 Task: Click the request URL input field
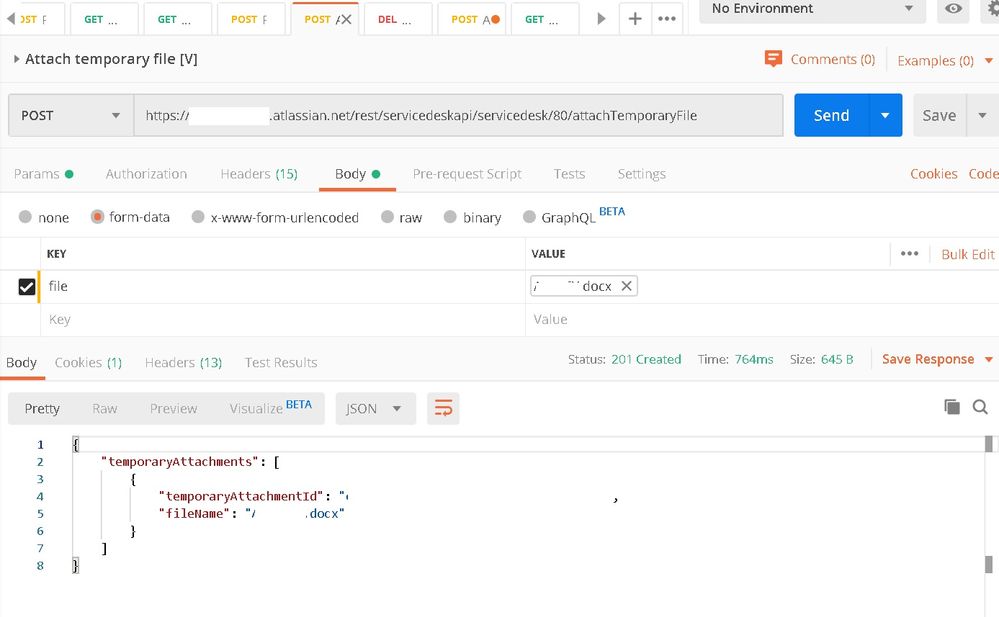coord(458,115)
